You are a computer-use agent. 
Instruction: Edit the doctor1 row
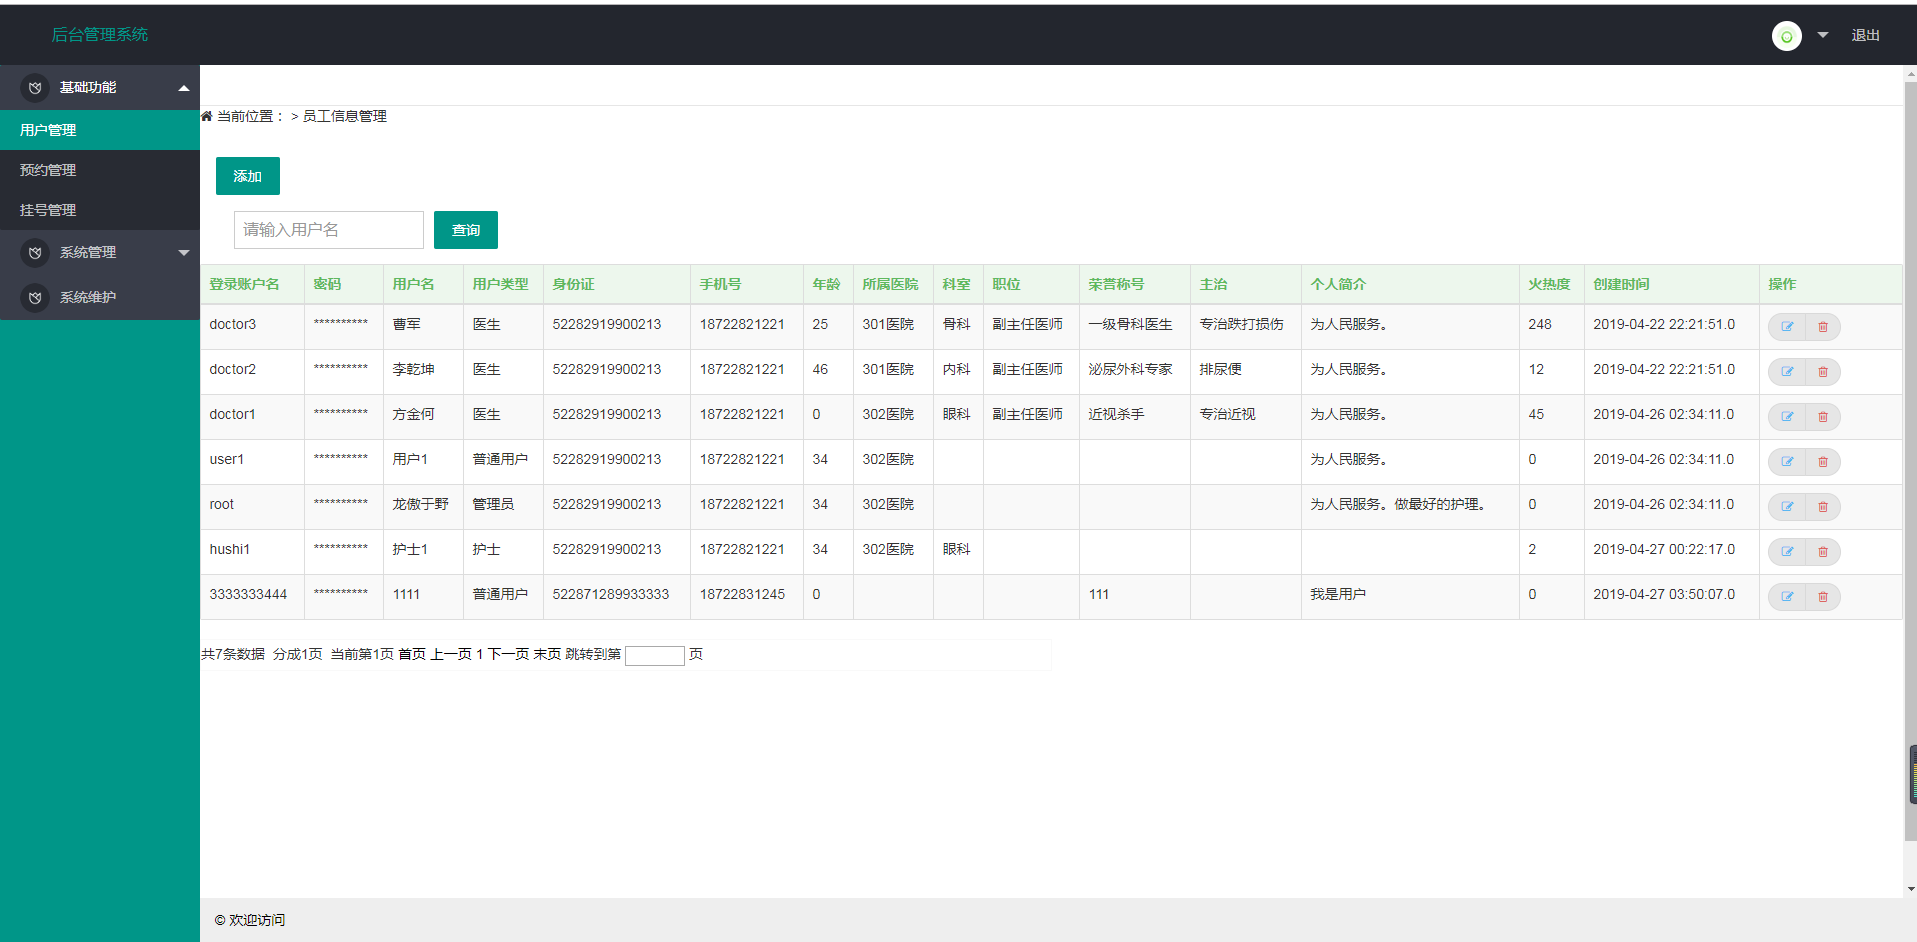pyautogui.click(x=1787, y=417)
